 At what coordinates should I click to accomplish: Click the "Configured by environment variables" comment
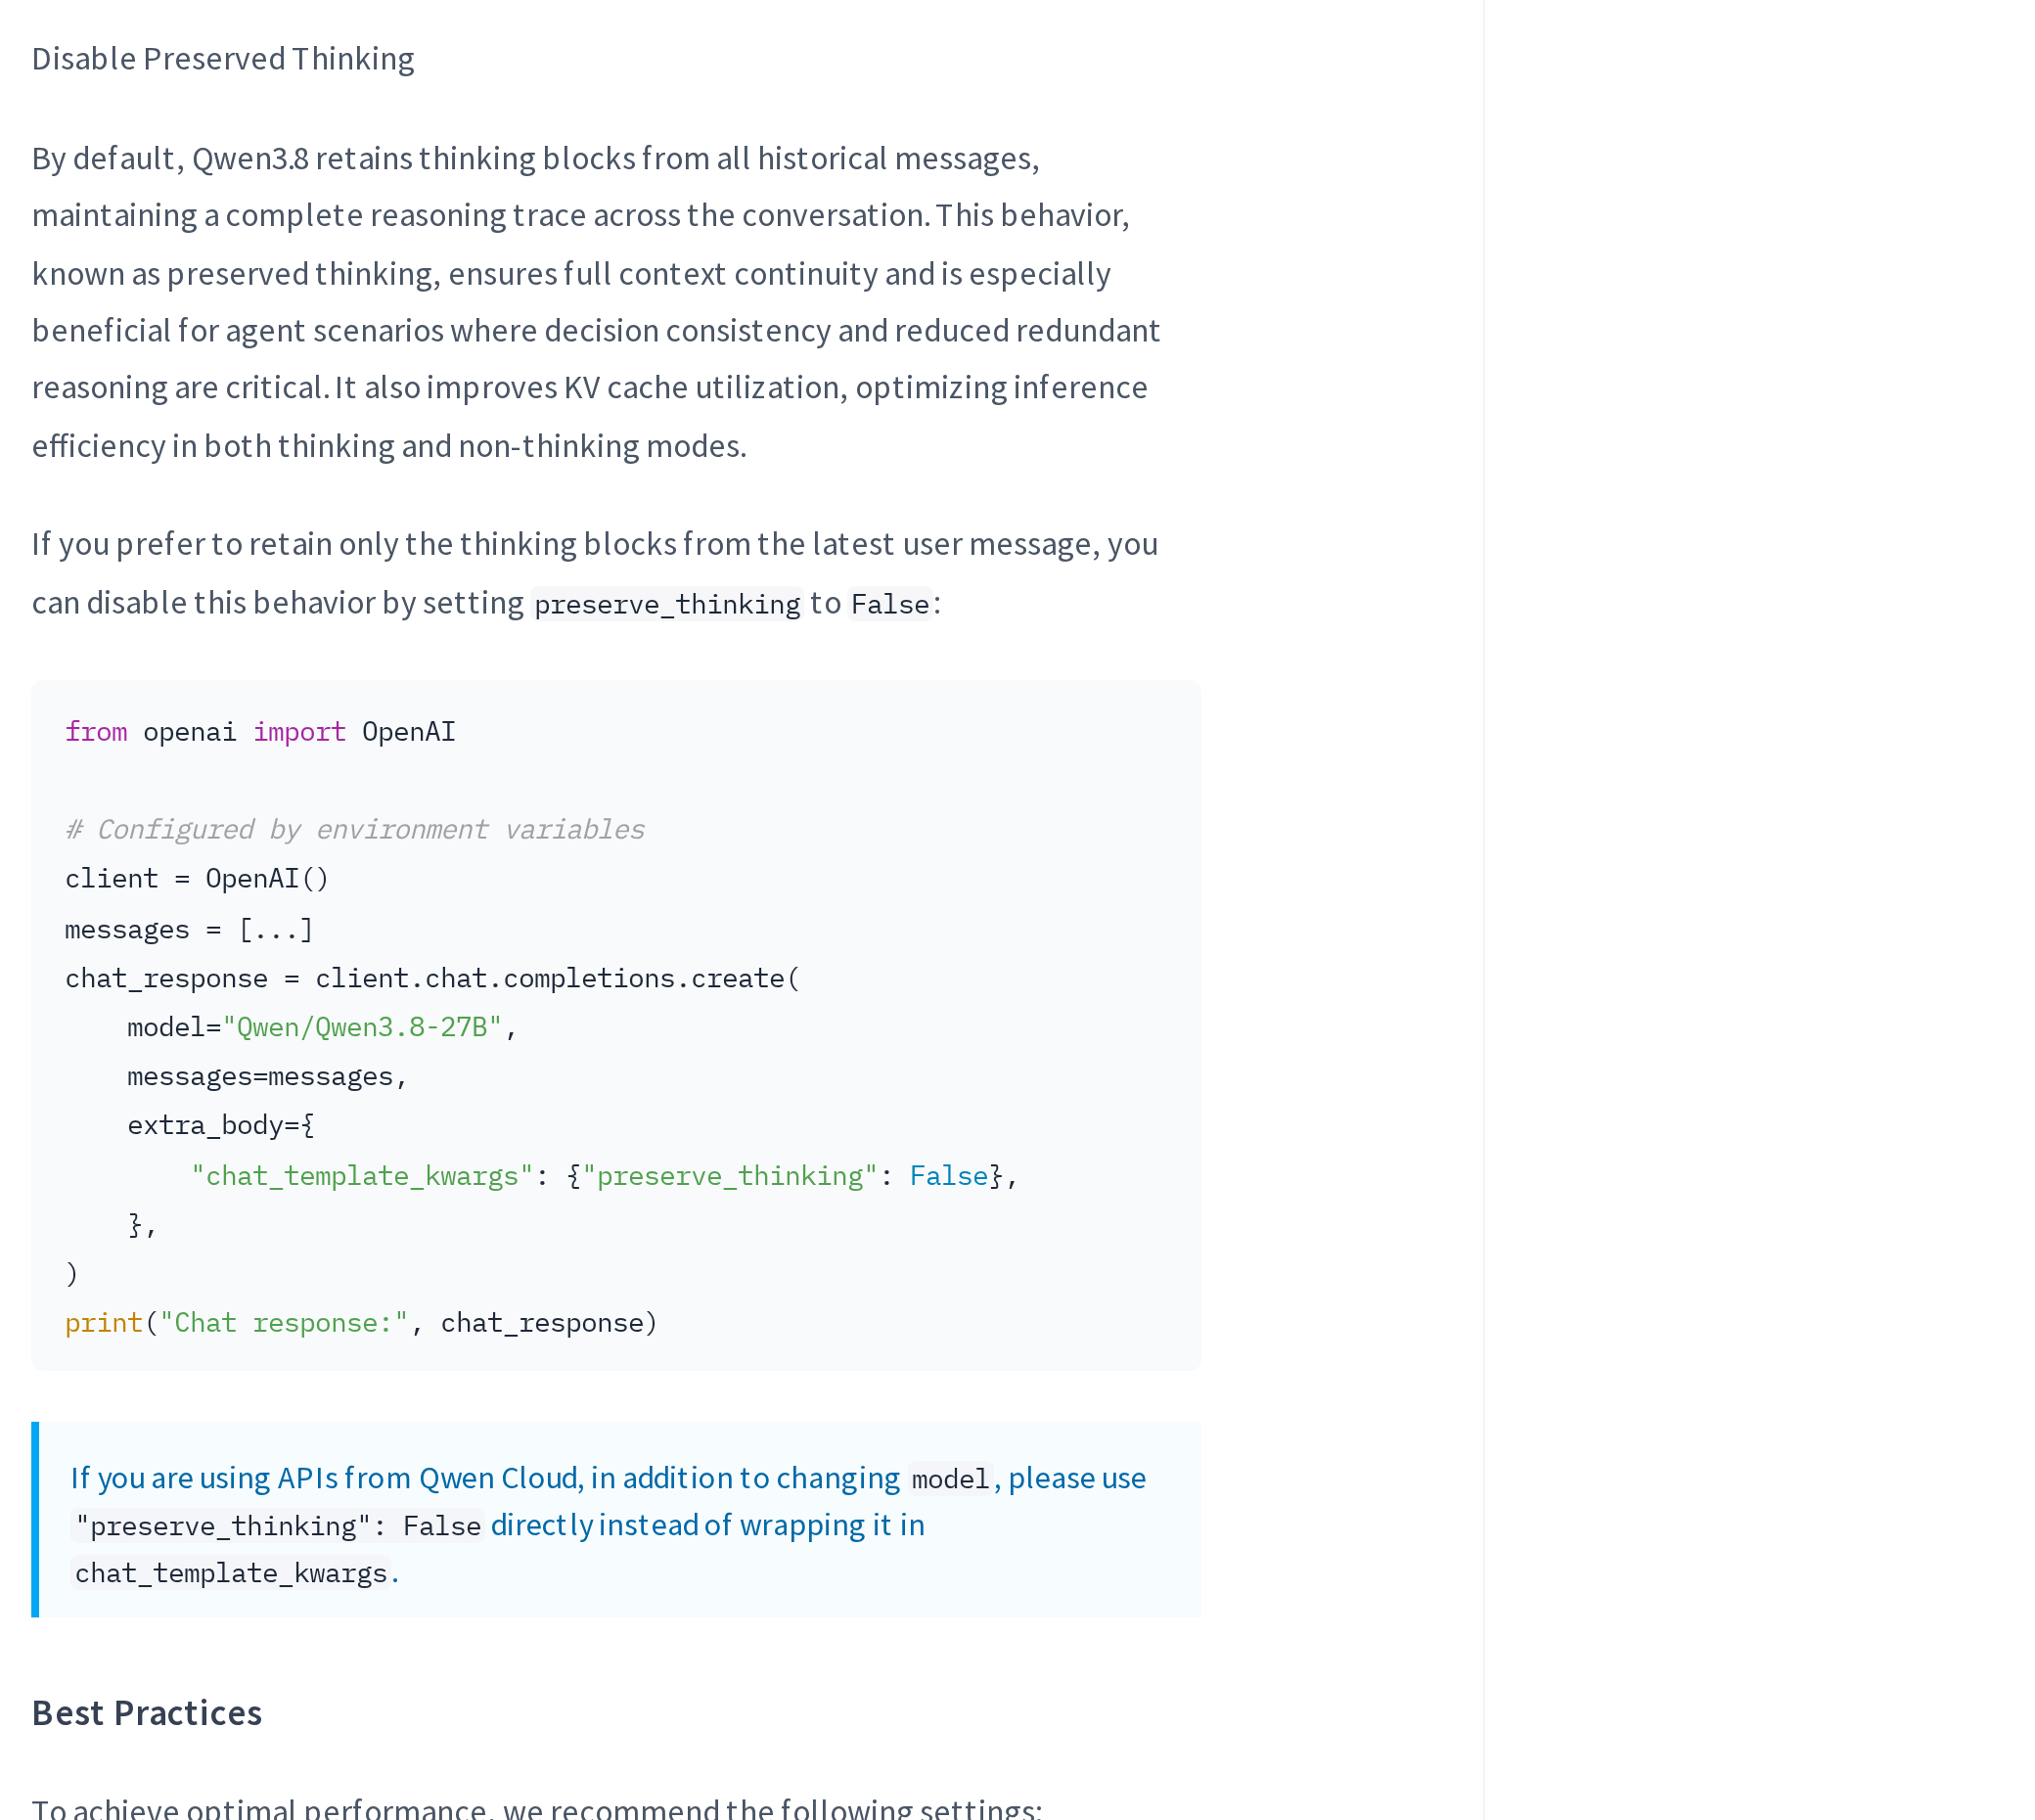pyautogui.click(x=355, y=830)
